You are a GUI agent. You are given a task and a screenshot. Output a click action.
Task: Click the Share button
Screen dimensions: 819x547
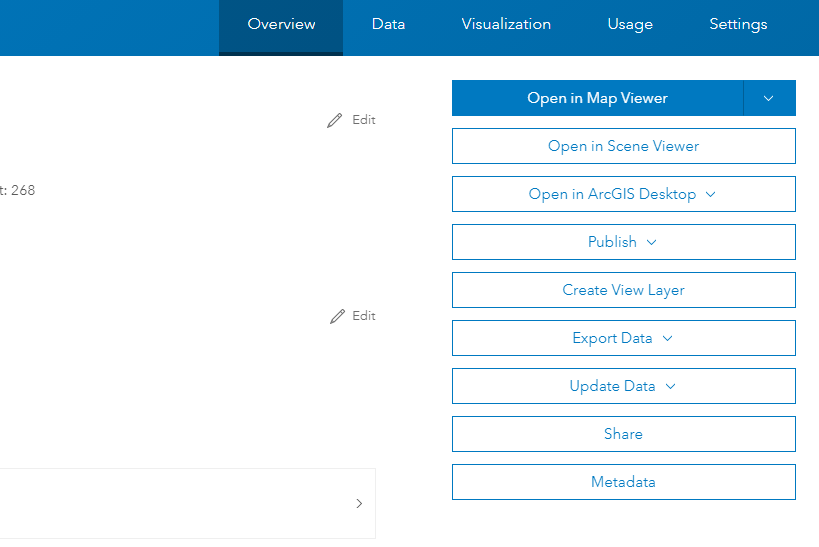623,434
